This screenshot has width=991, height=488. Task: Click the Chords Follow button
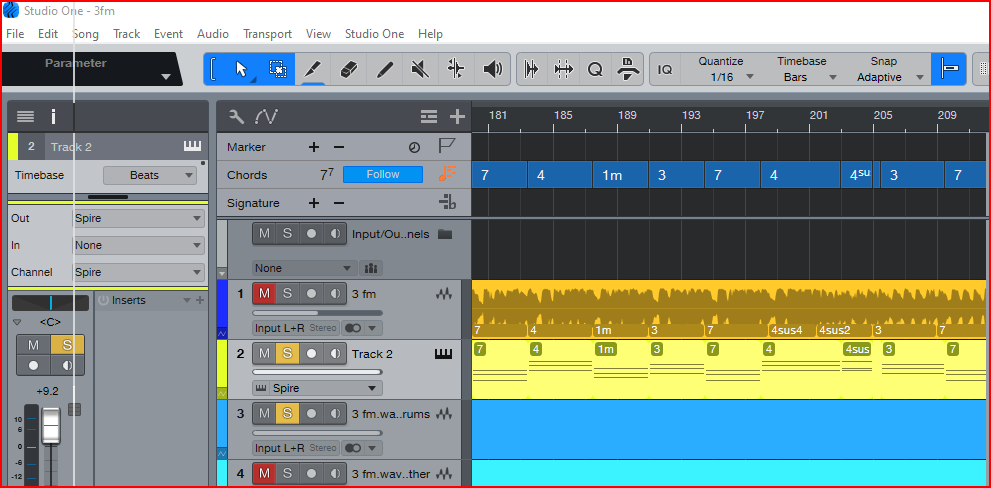(383, 175)
